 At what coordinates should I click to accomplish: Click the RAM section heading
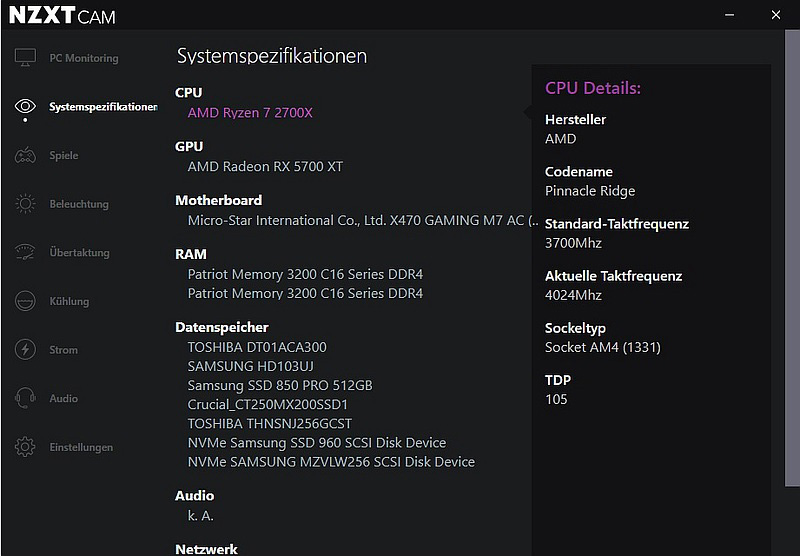[x=191, y=254]
